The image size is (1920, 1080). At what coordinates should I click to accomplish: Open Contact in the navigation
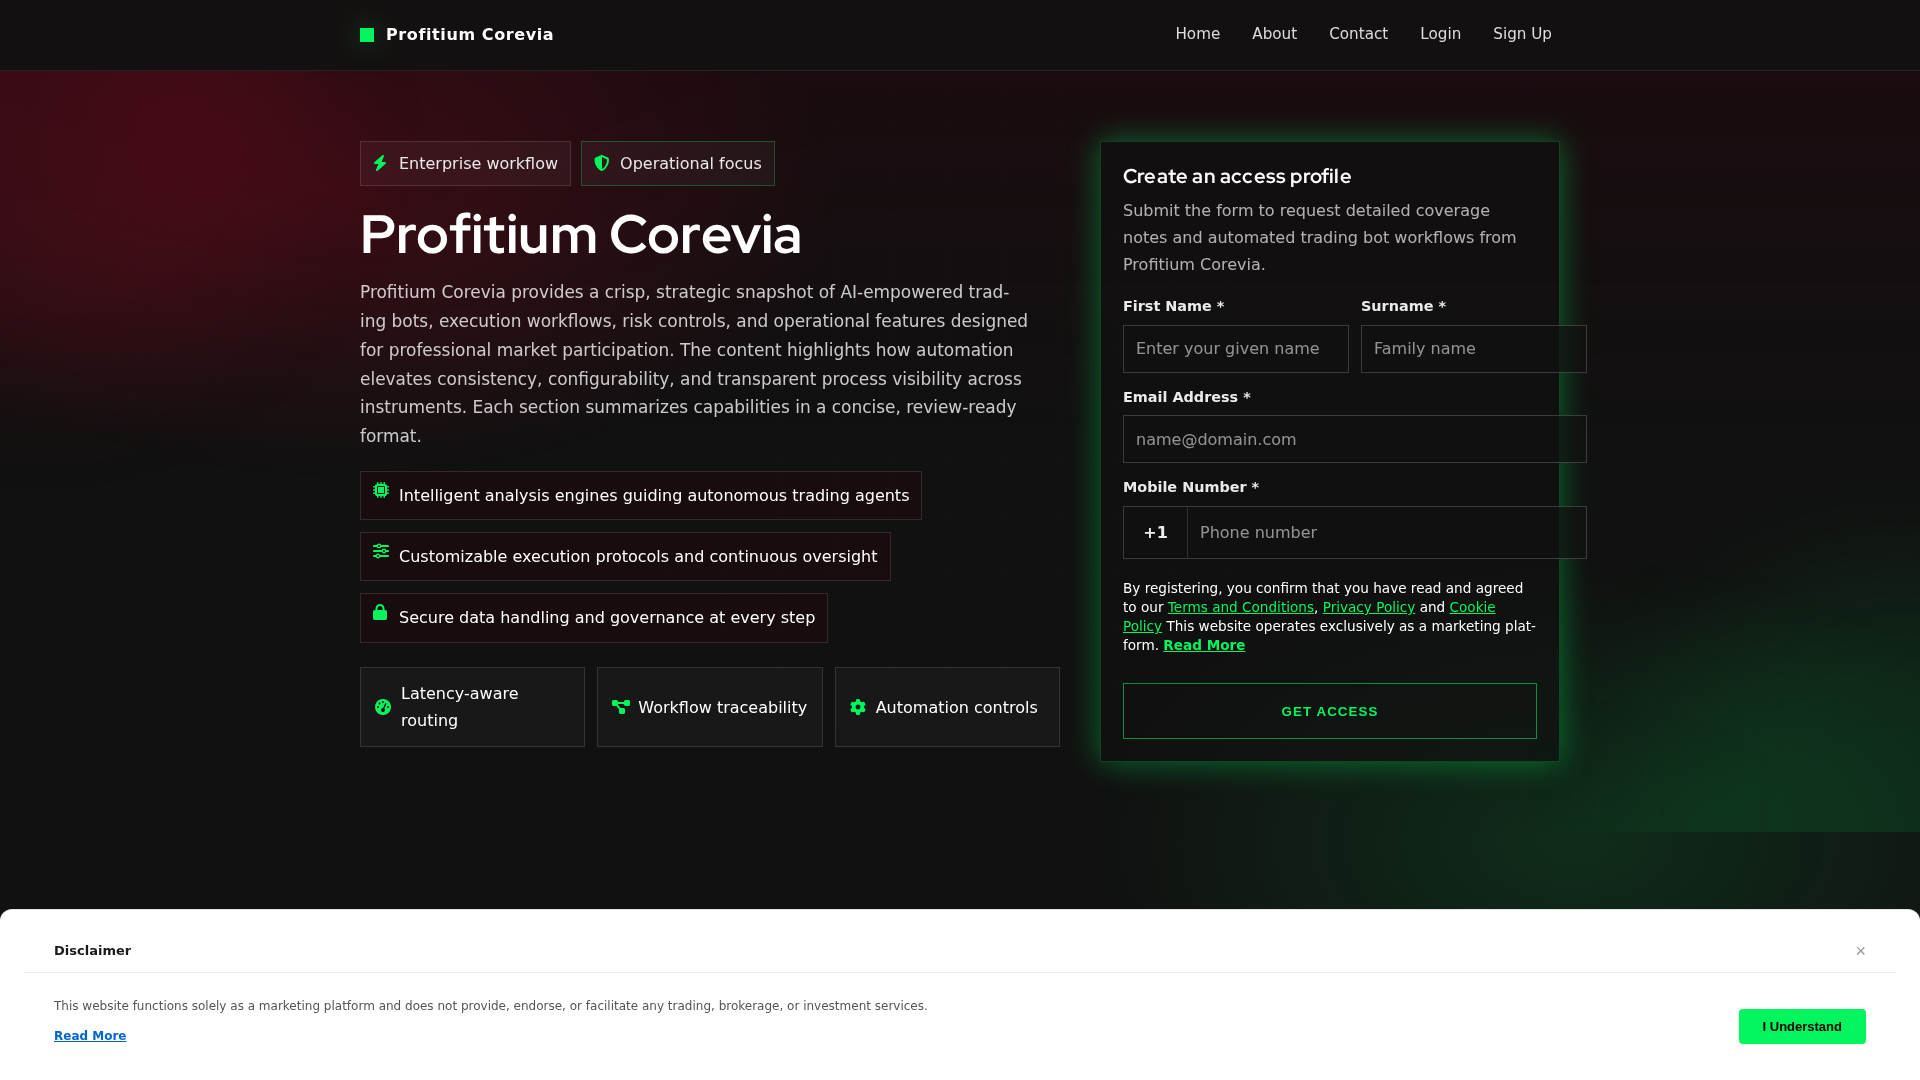tap(1358, 34)
